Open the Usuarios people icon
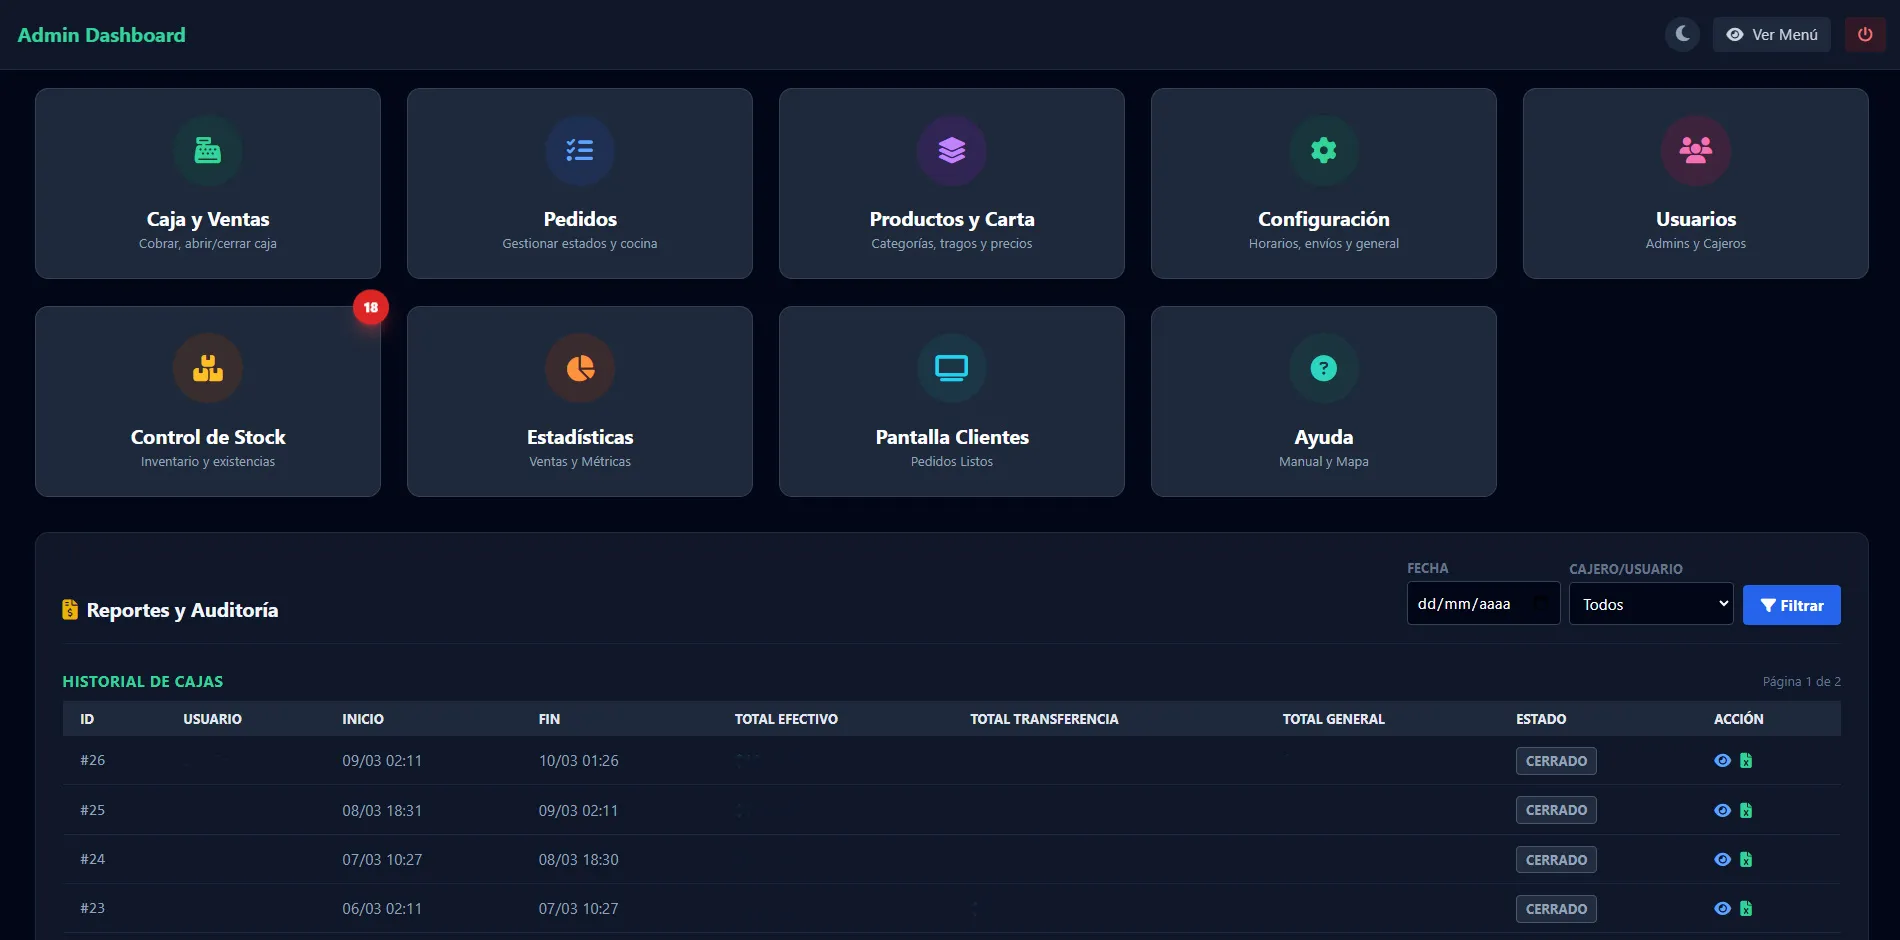The image size is (1900, 940). (1695, 151)
